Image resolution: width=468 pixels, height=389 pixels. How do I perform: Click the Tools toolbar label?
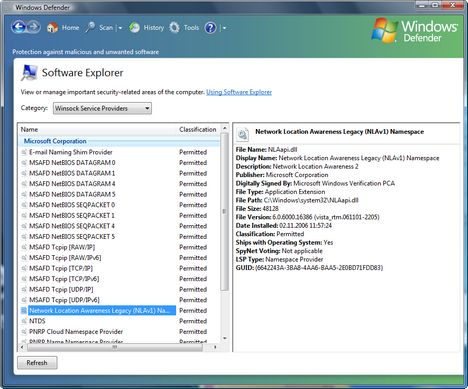(x=191, y=28)
